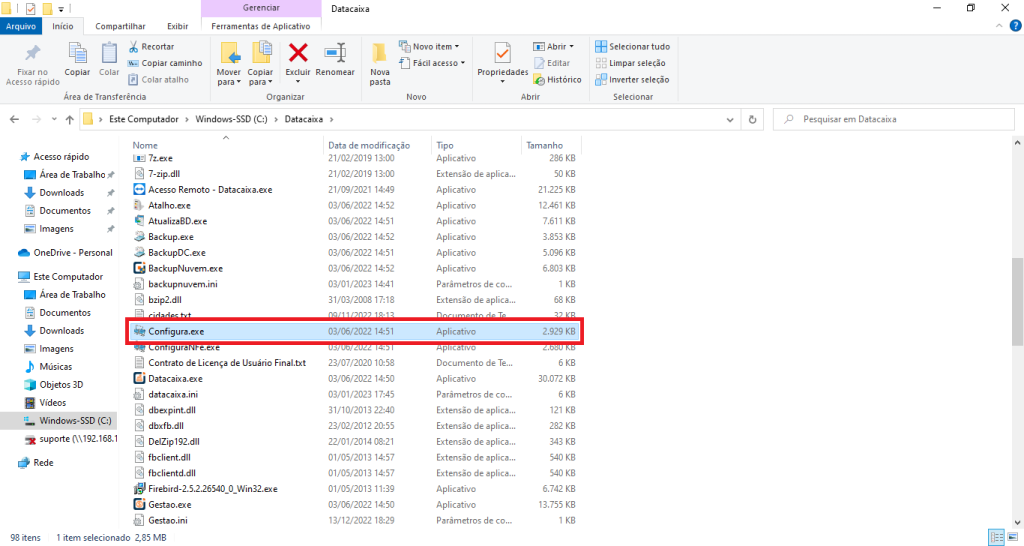Click Limpar seleção
1024x546 pixels.
(x=630, y=63)
